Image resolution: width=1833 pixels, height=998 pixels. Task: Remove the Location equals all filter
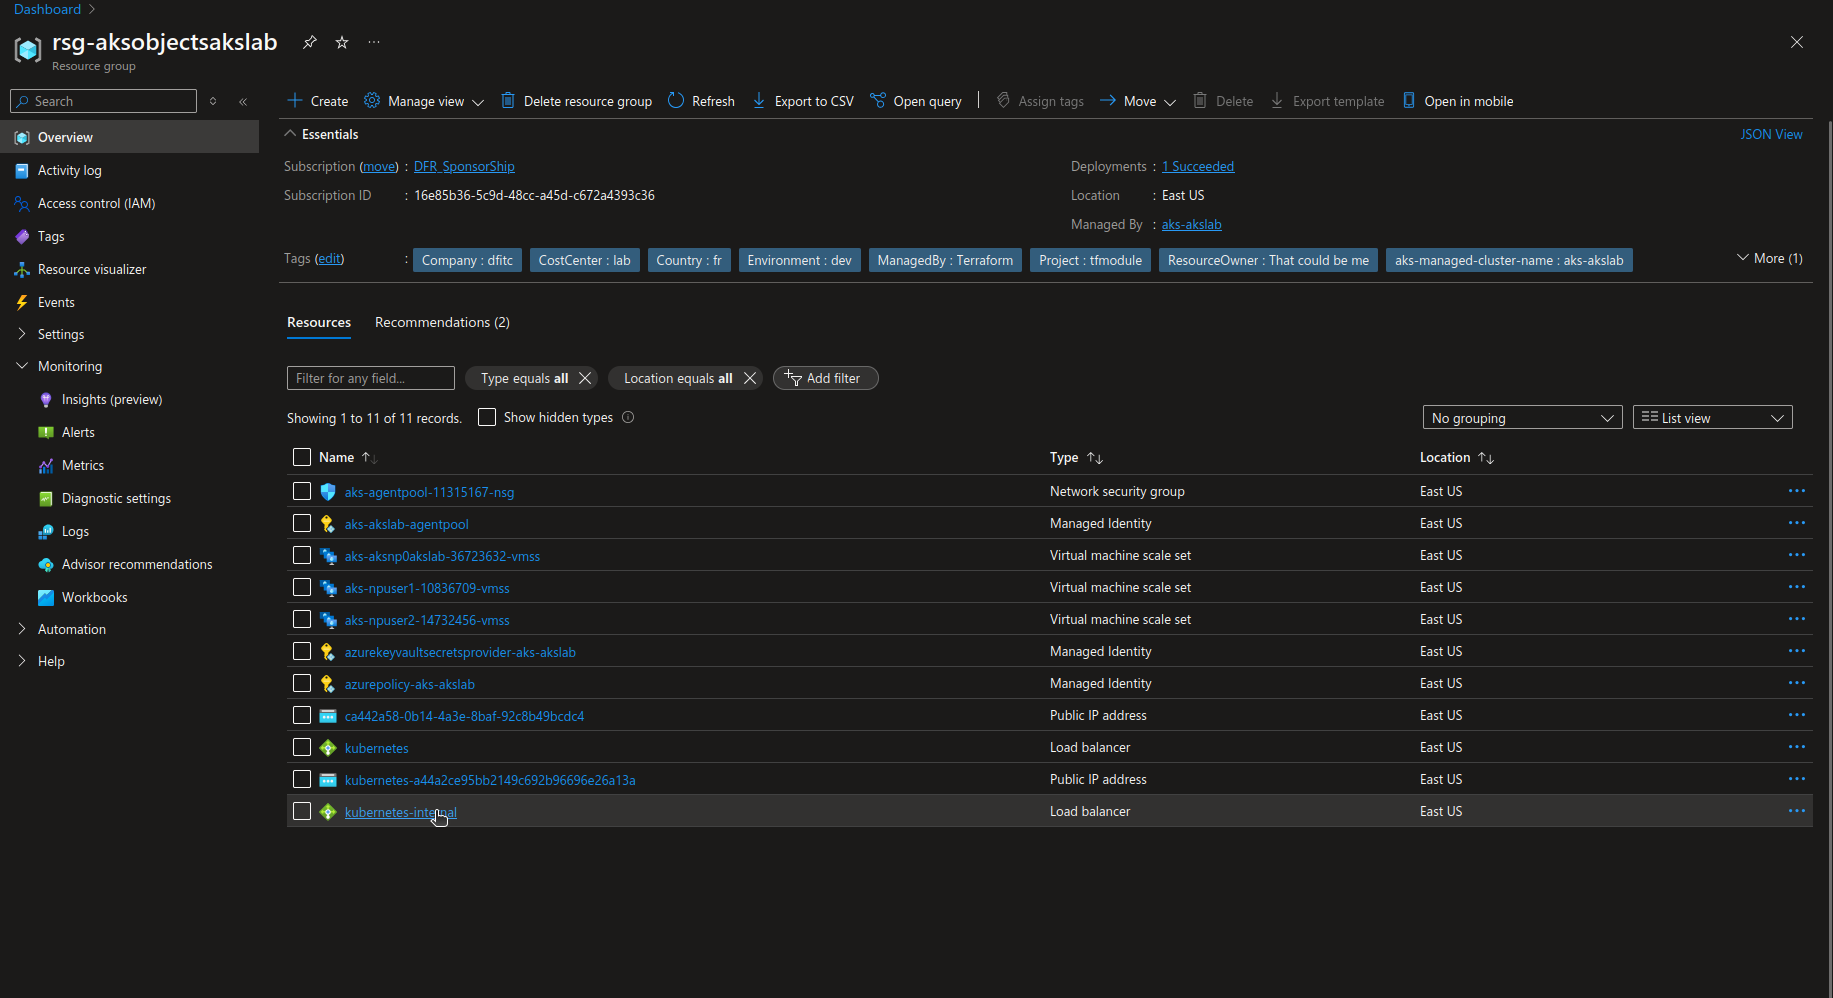pyautogui.click(x=749, y=378)
